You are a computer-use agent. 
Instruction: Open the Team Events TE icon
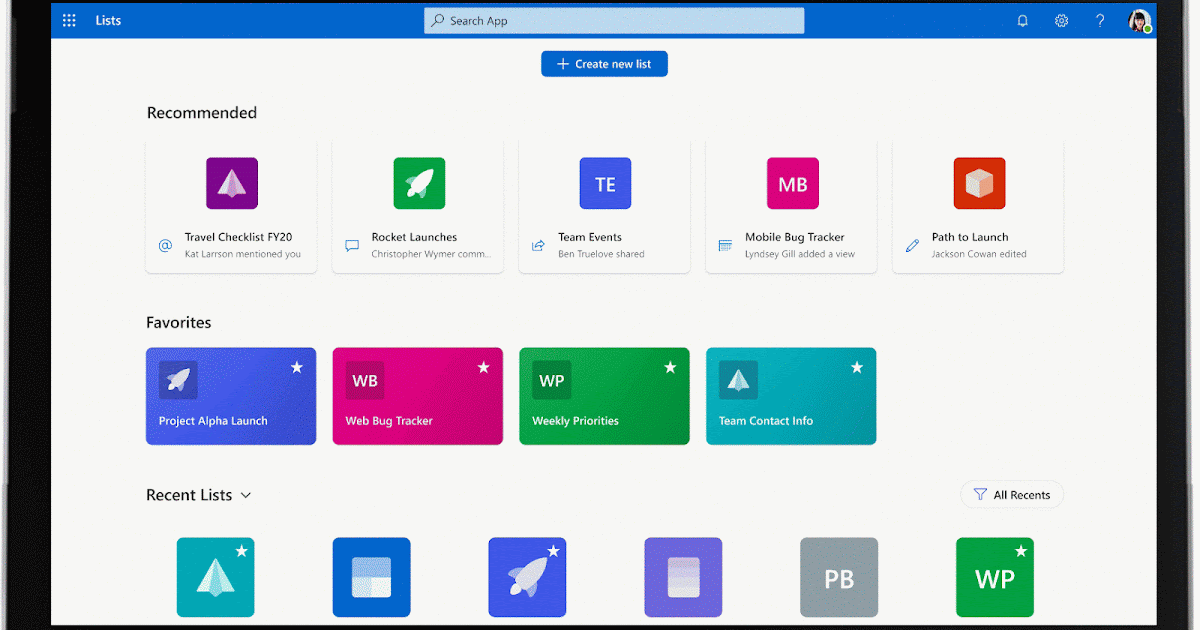tap(605, 183)
